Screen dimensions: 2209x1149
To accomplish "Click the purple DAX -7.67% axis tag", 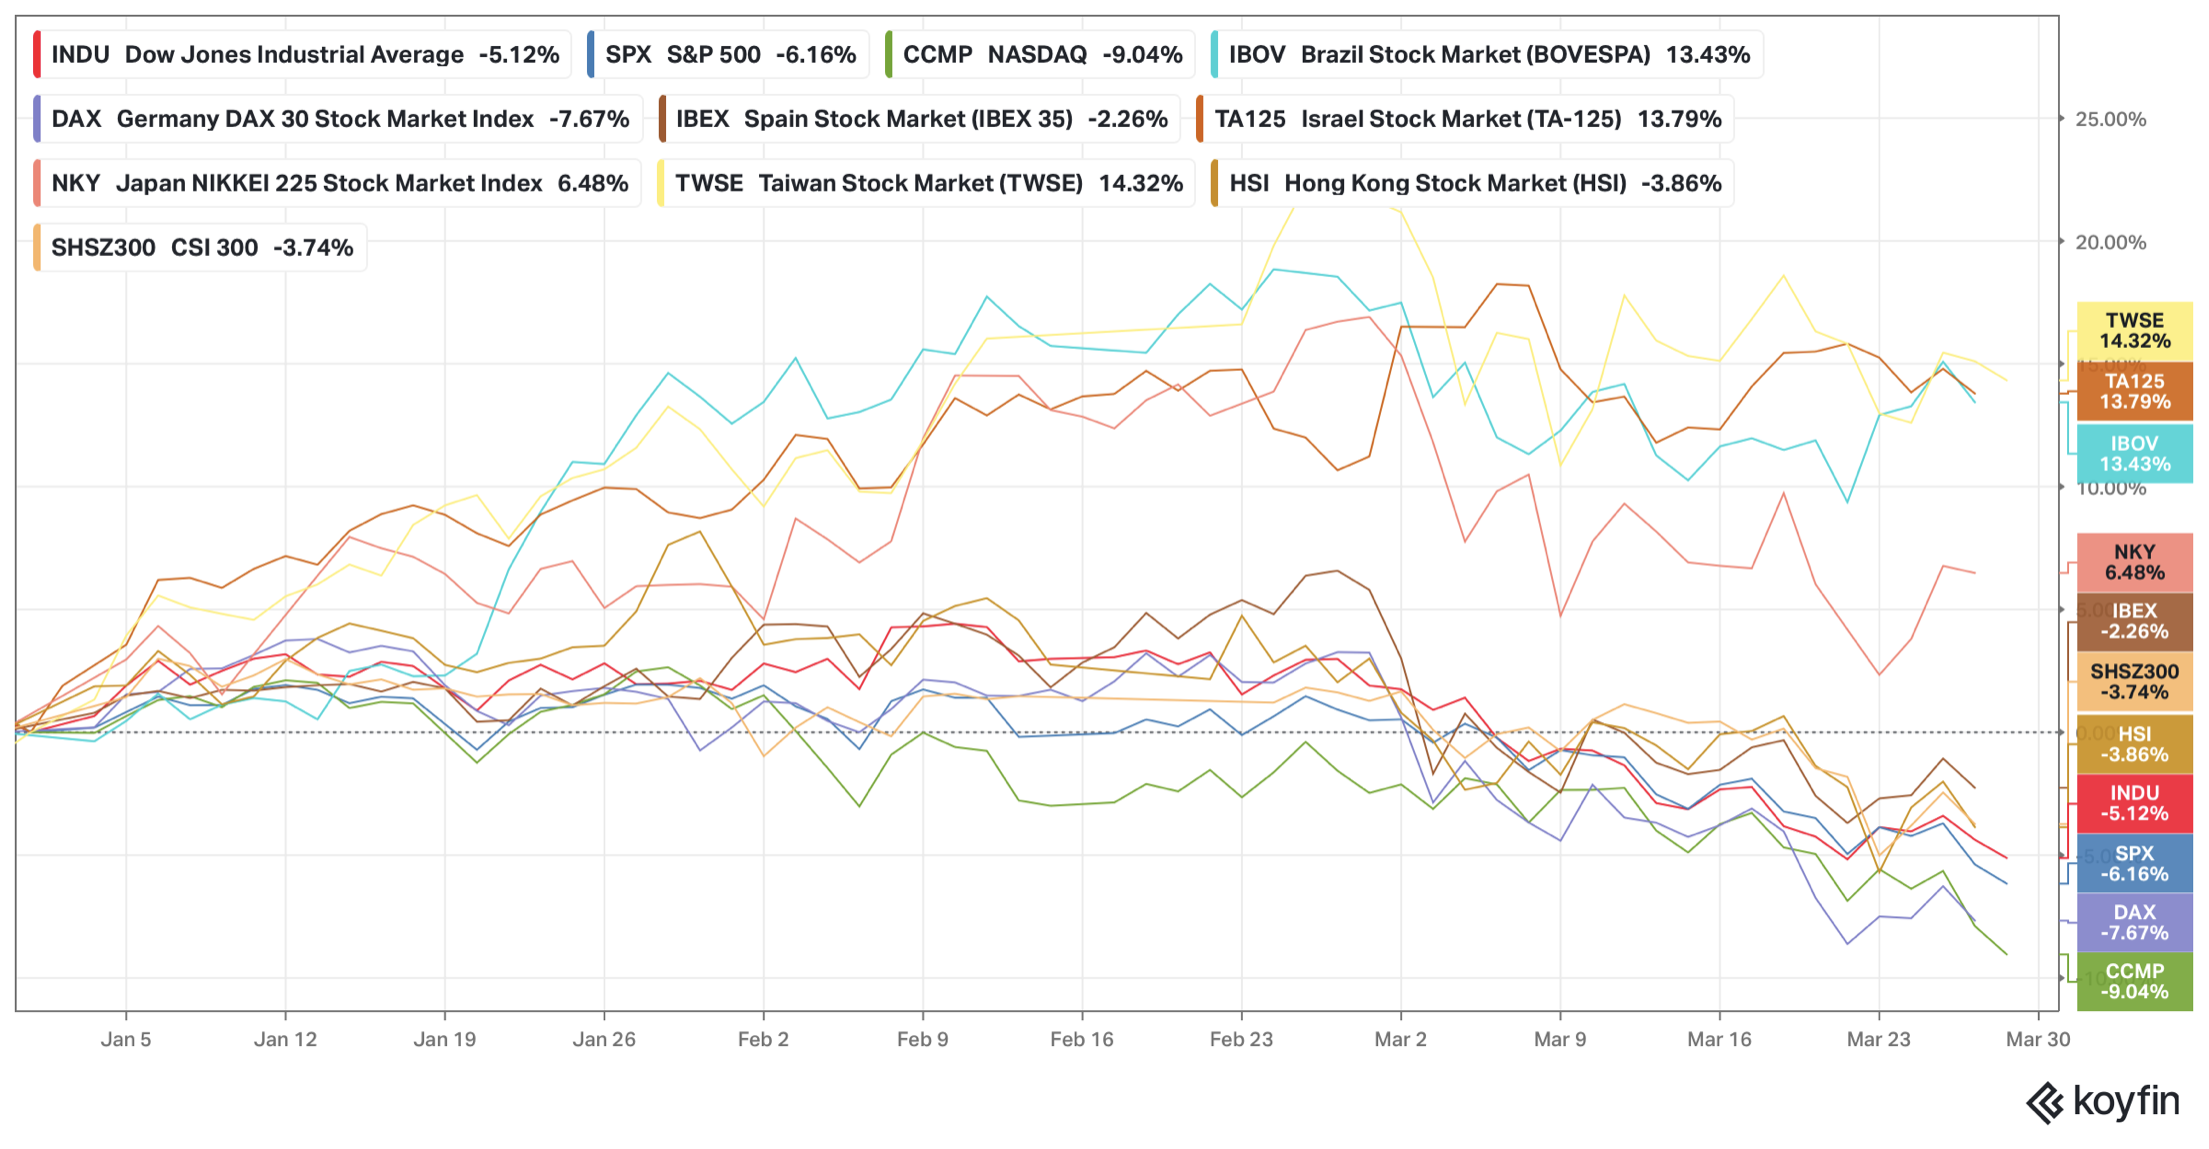I will 2134,922.
